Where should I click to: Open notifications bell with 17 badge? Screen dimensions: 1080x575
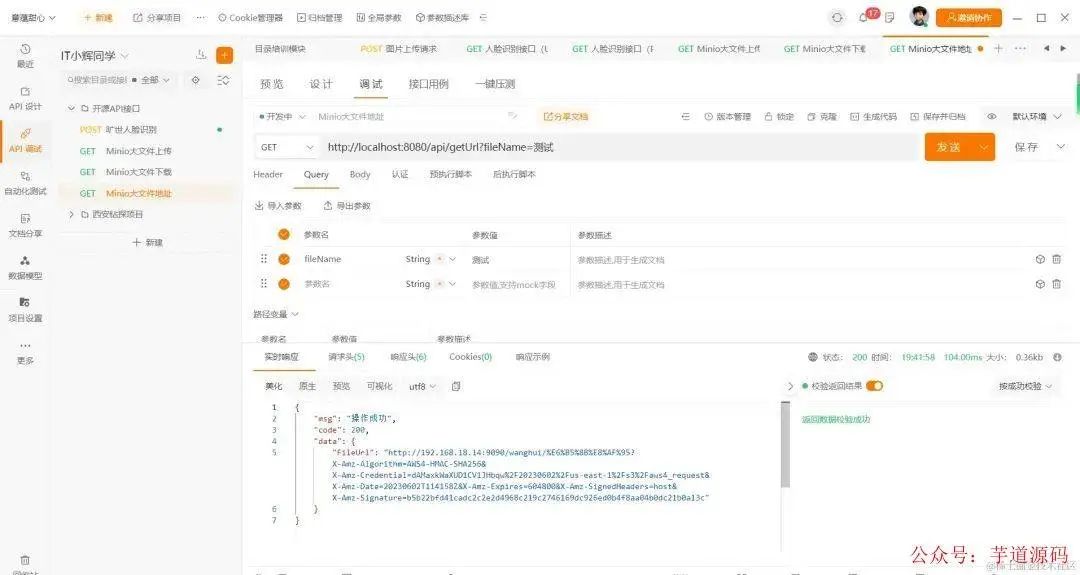tap(864, 17)
